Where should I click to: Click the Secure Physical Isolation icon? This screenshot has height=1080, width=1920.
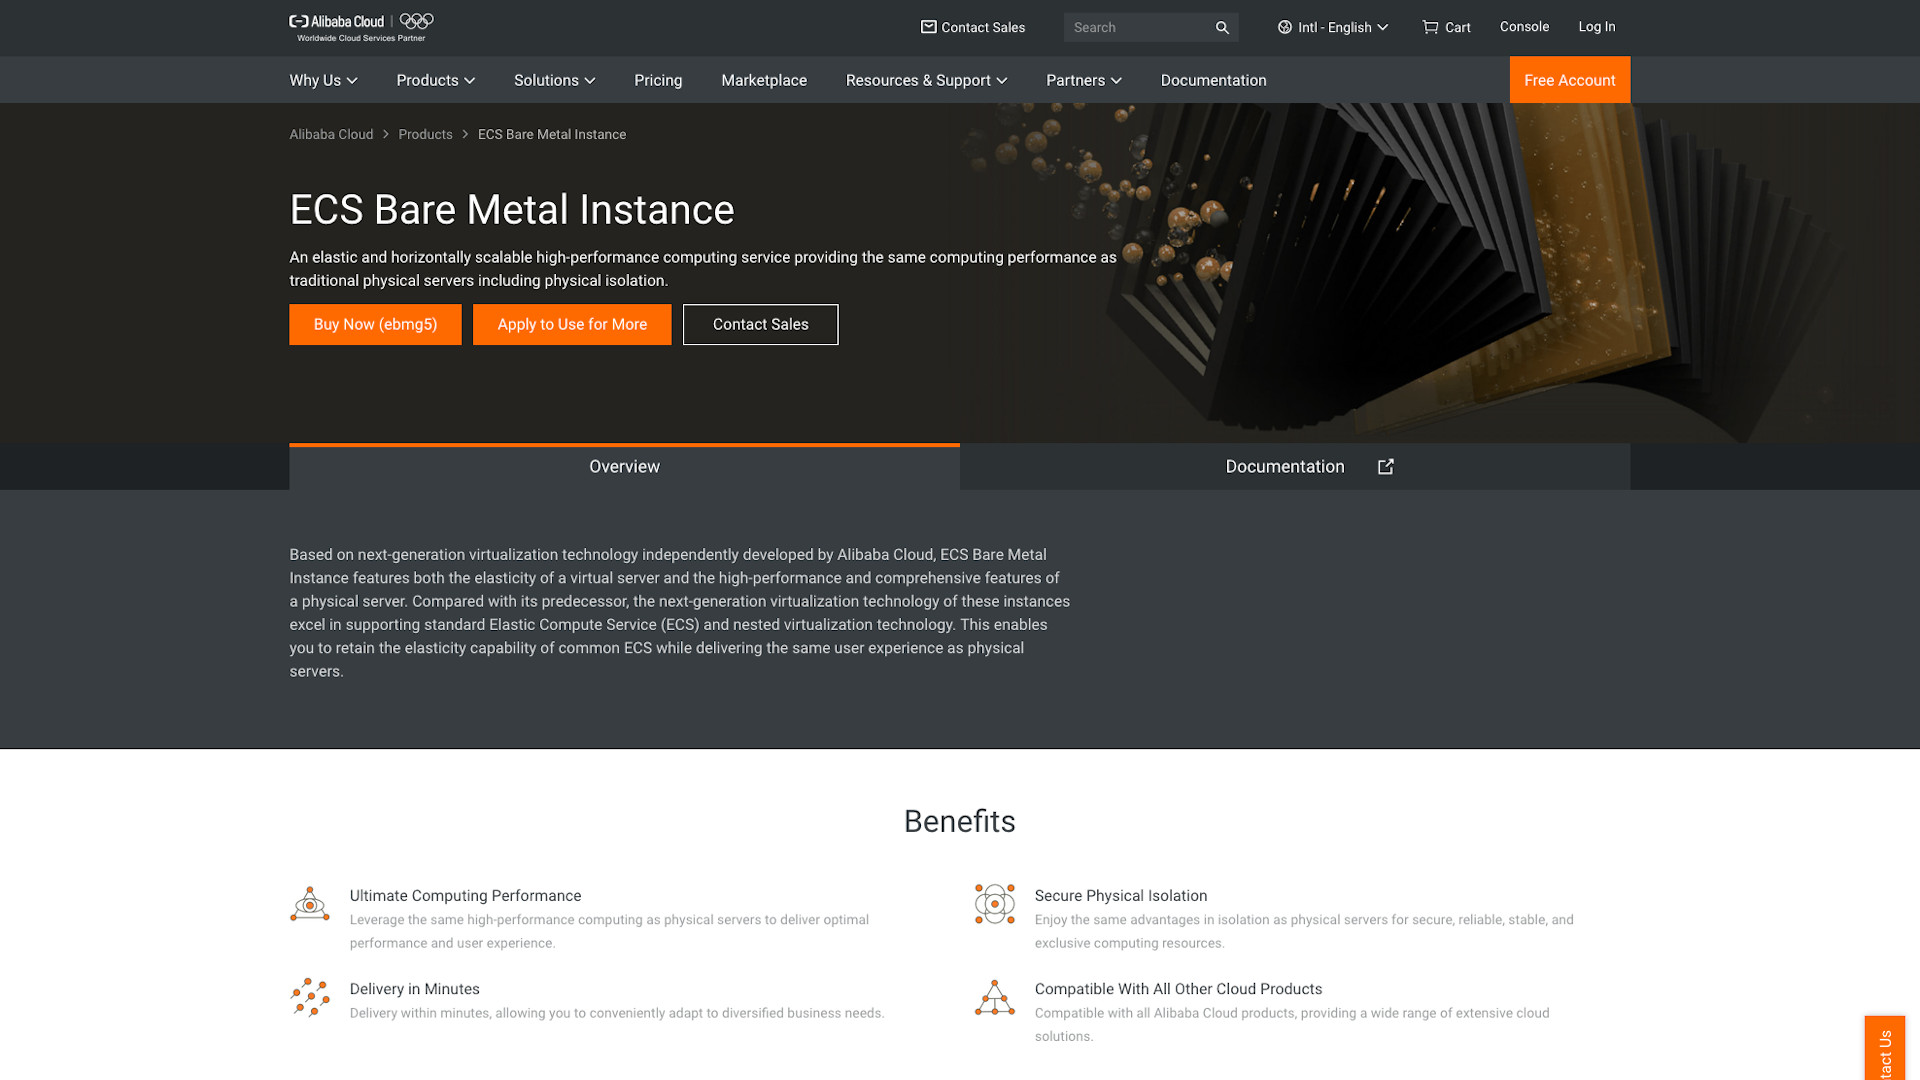(993, 905)
